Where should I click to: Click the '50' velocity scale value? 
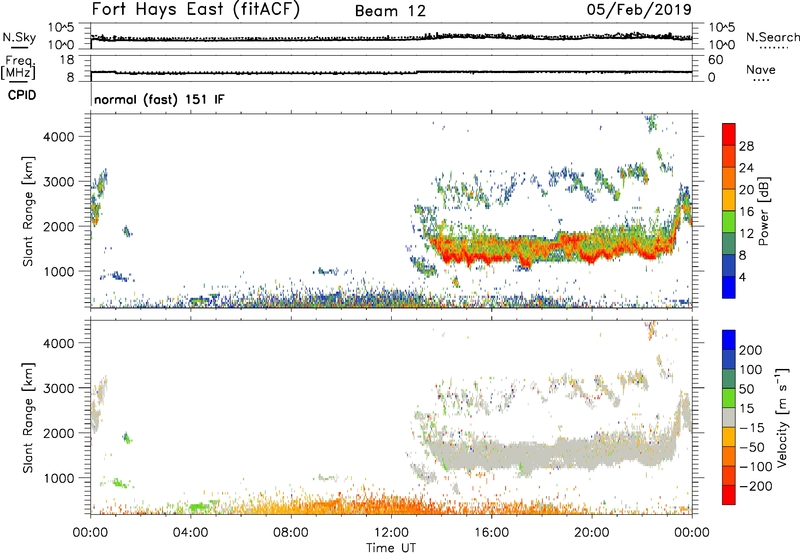(746, 389)
